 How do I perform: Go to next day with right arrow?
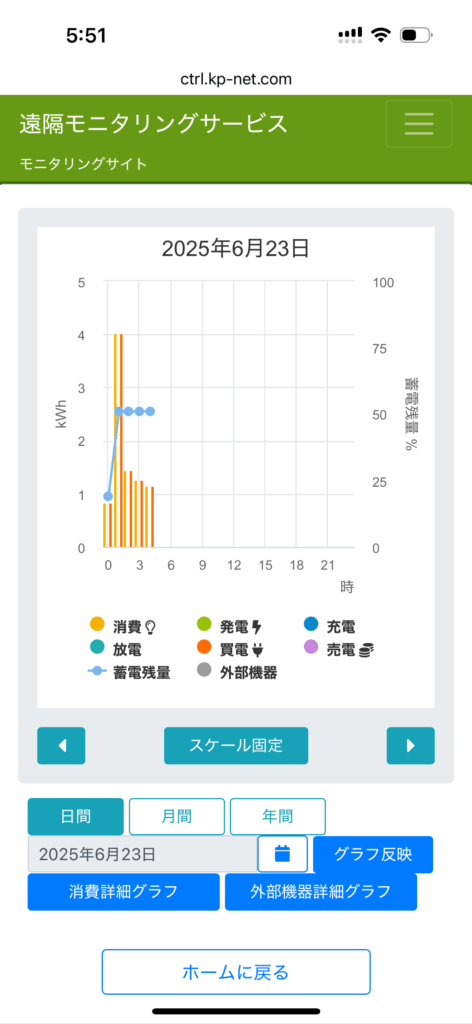[x=411, y=745]
